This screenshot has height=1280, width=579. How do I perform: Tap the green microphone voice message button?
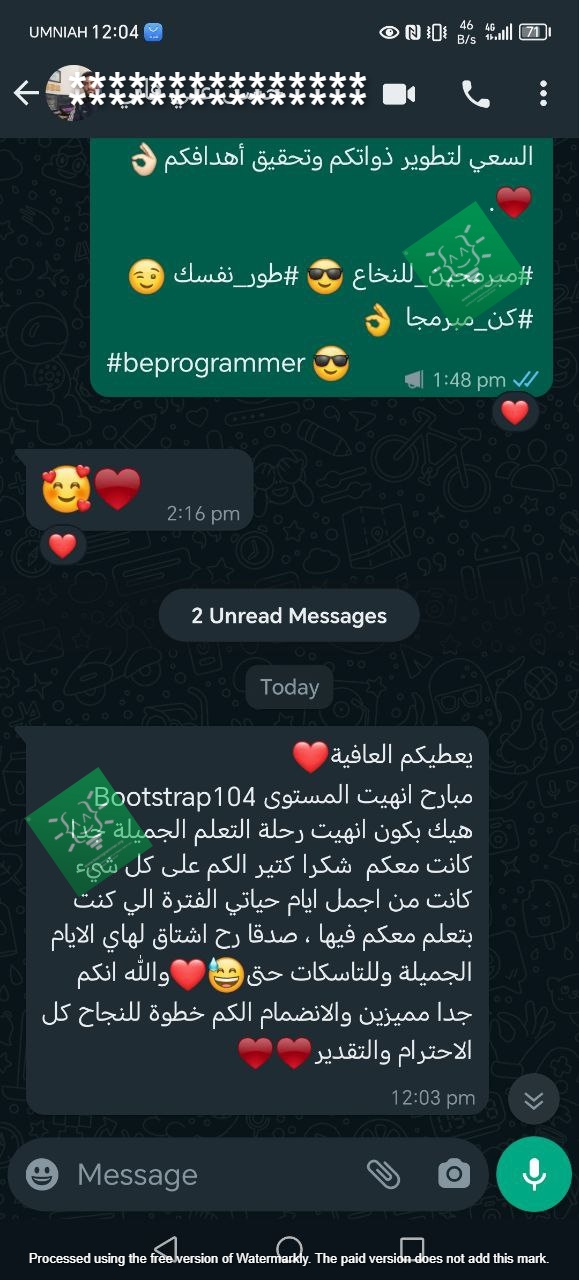pos(534,1174)
